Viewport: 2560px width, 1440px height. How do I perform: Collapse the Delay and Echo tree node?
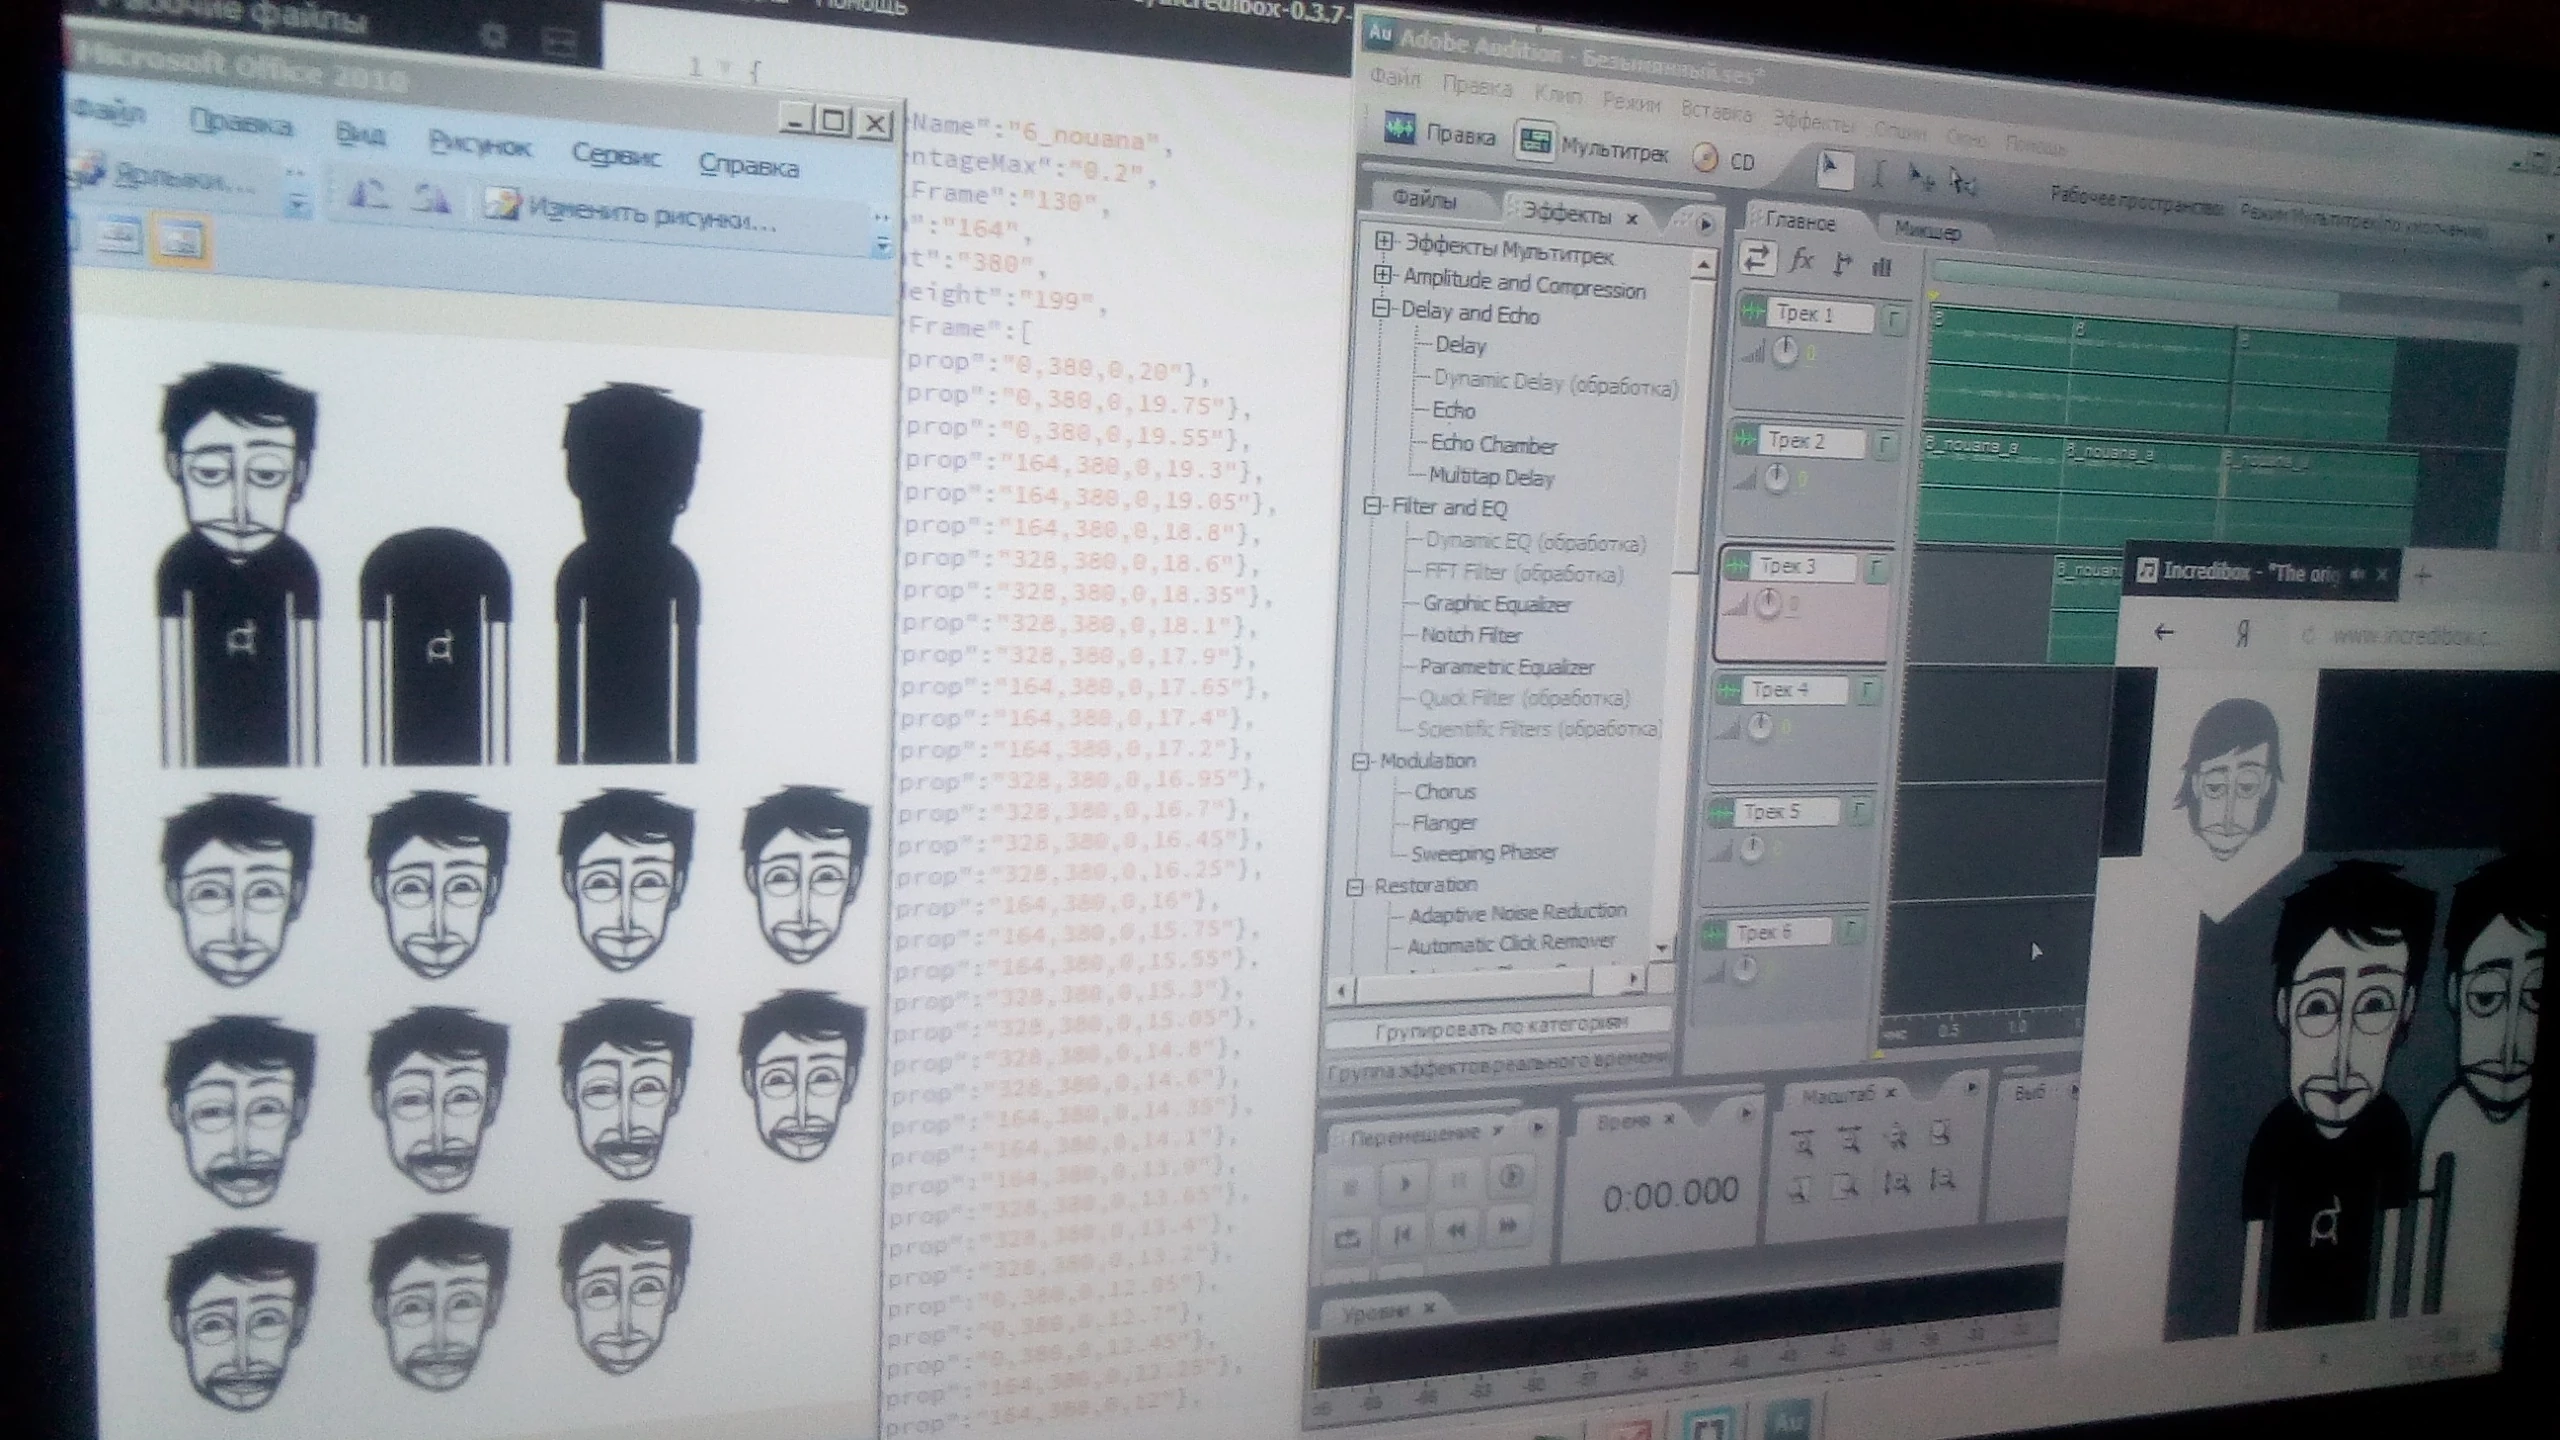(1382, 309)
